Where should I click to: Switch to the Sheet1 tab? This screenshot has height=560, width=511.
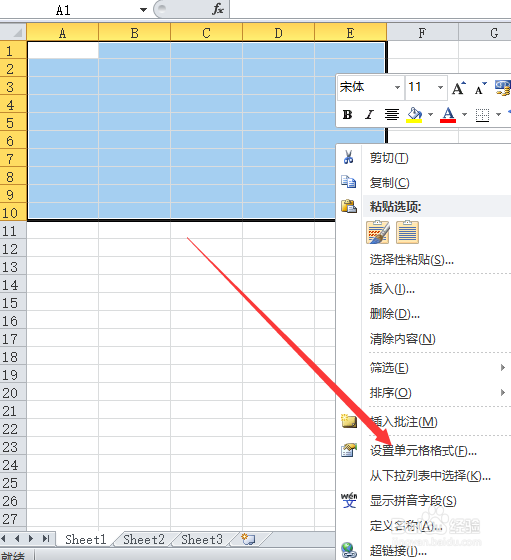86,539
